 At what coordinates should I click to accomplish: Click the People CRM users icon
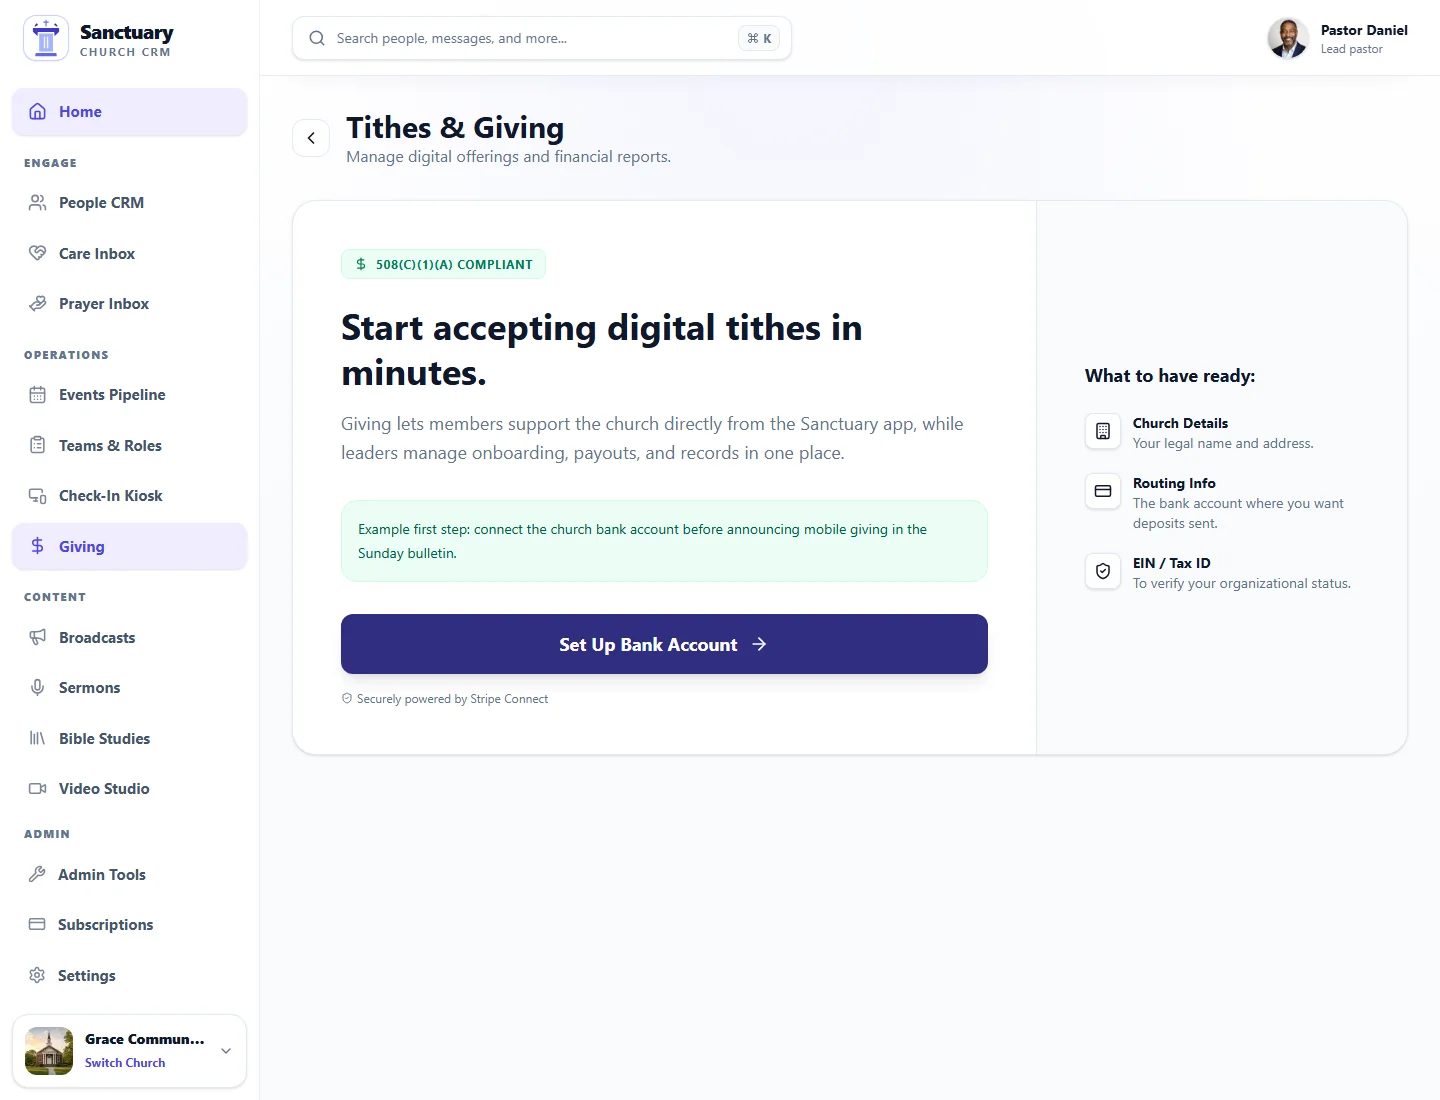pos(37,203)
